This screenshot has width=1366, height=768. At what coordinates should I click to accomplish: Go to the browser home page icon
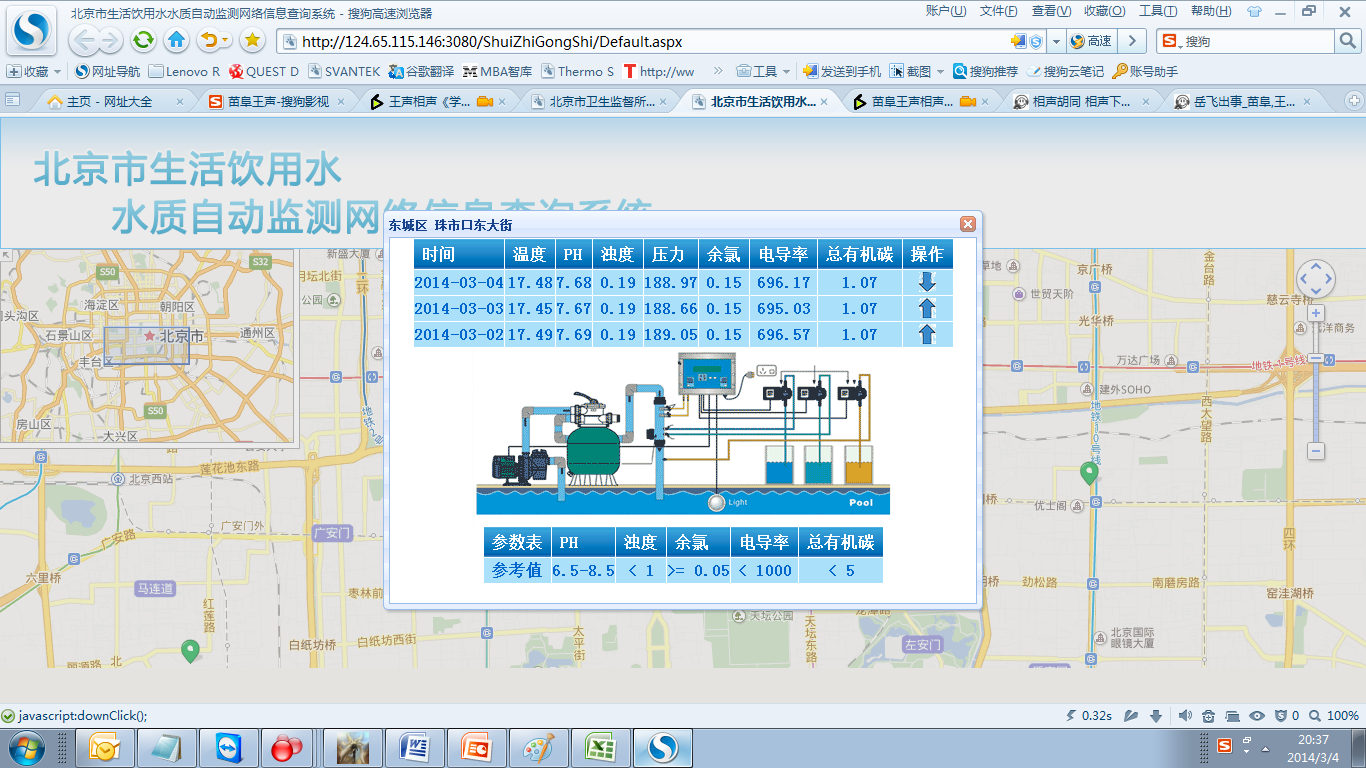click(177, 40)
